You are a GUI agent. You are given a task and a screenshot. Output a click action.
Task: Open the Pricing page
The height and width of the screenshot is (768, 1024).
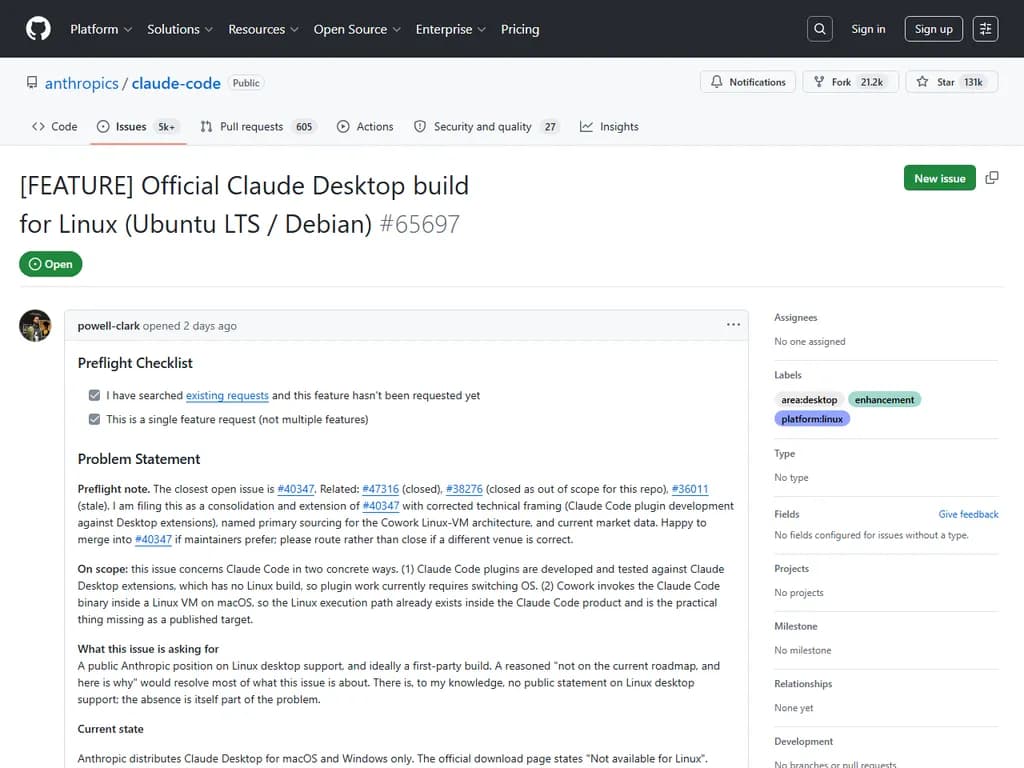pyautogui.click(x=520, y=29)
